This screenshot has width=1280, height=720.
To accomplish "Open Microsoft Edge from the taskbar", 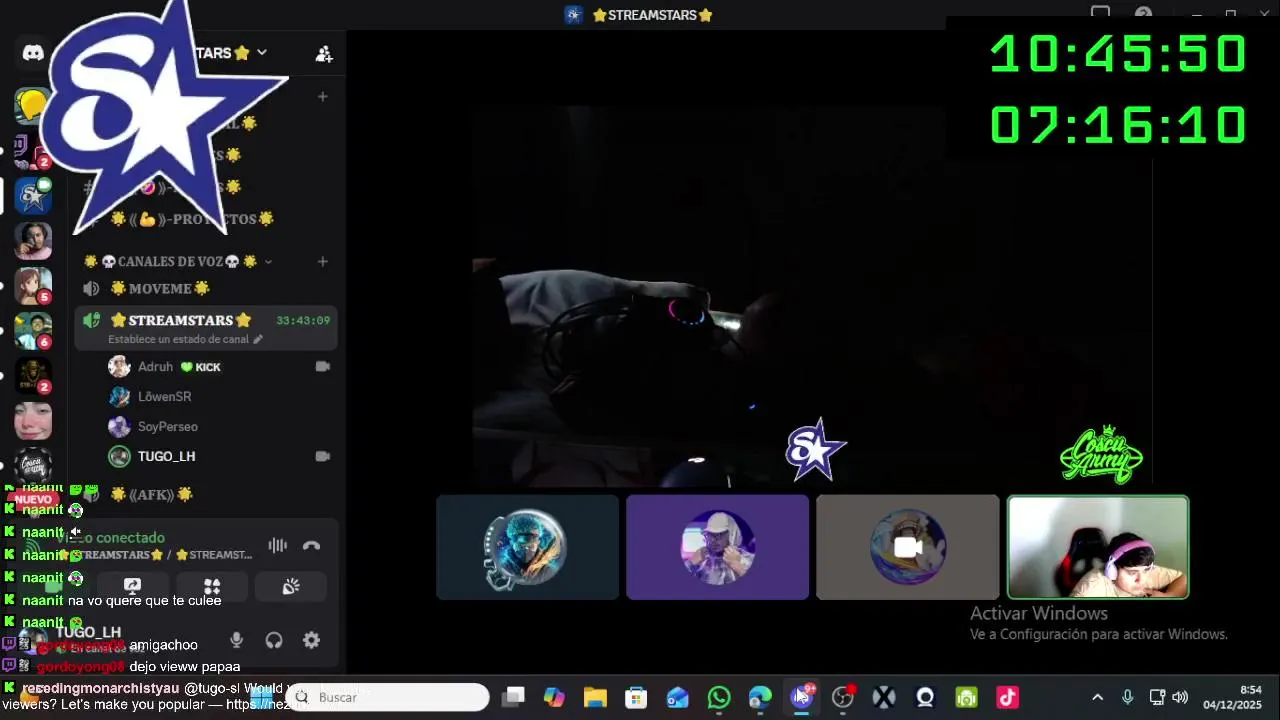I will [x=760, y=697].
